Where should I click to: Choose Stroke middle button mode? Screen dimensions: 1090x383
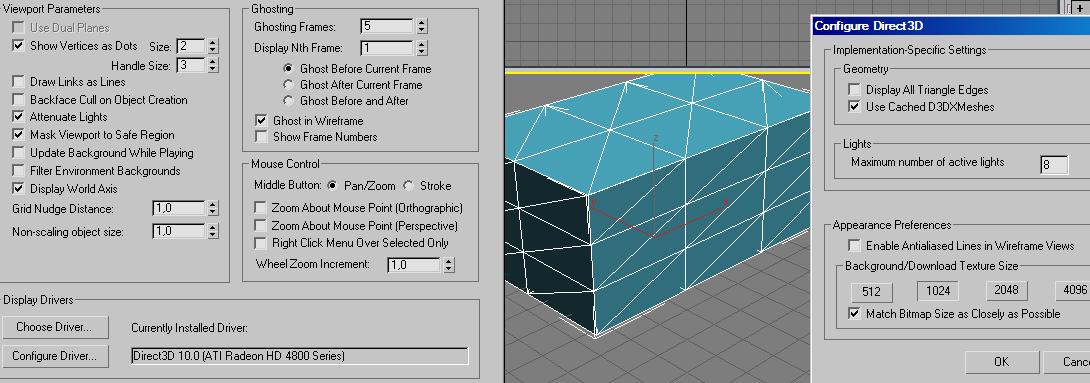(408, 186)
